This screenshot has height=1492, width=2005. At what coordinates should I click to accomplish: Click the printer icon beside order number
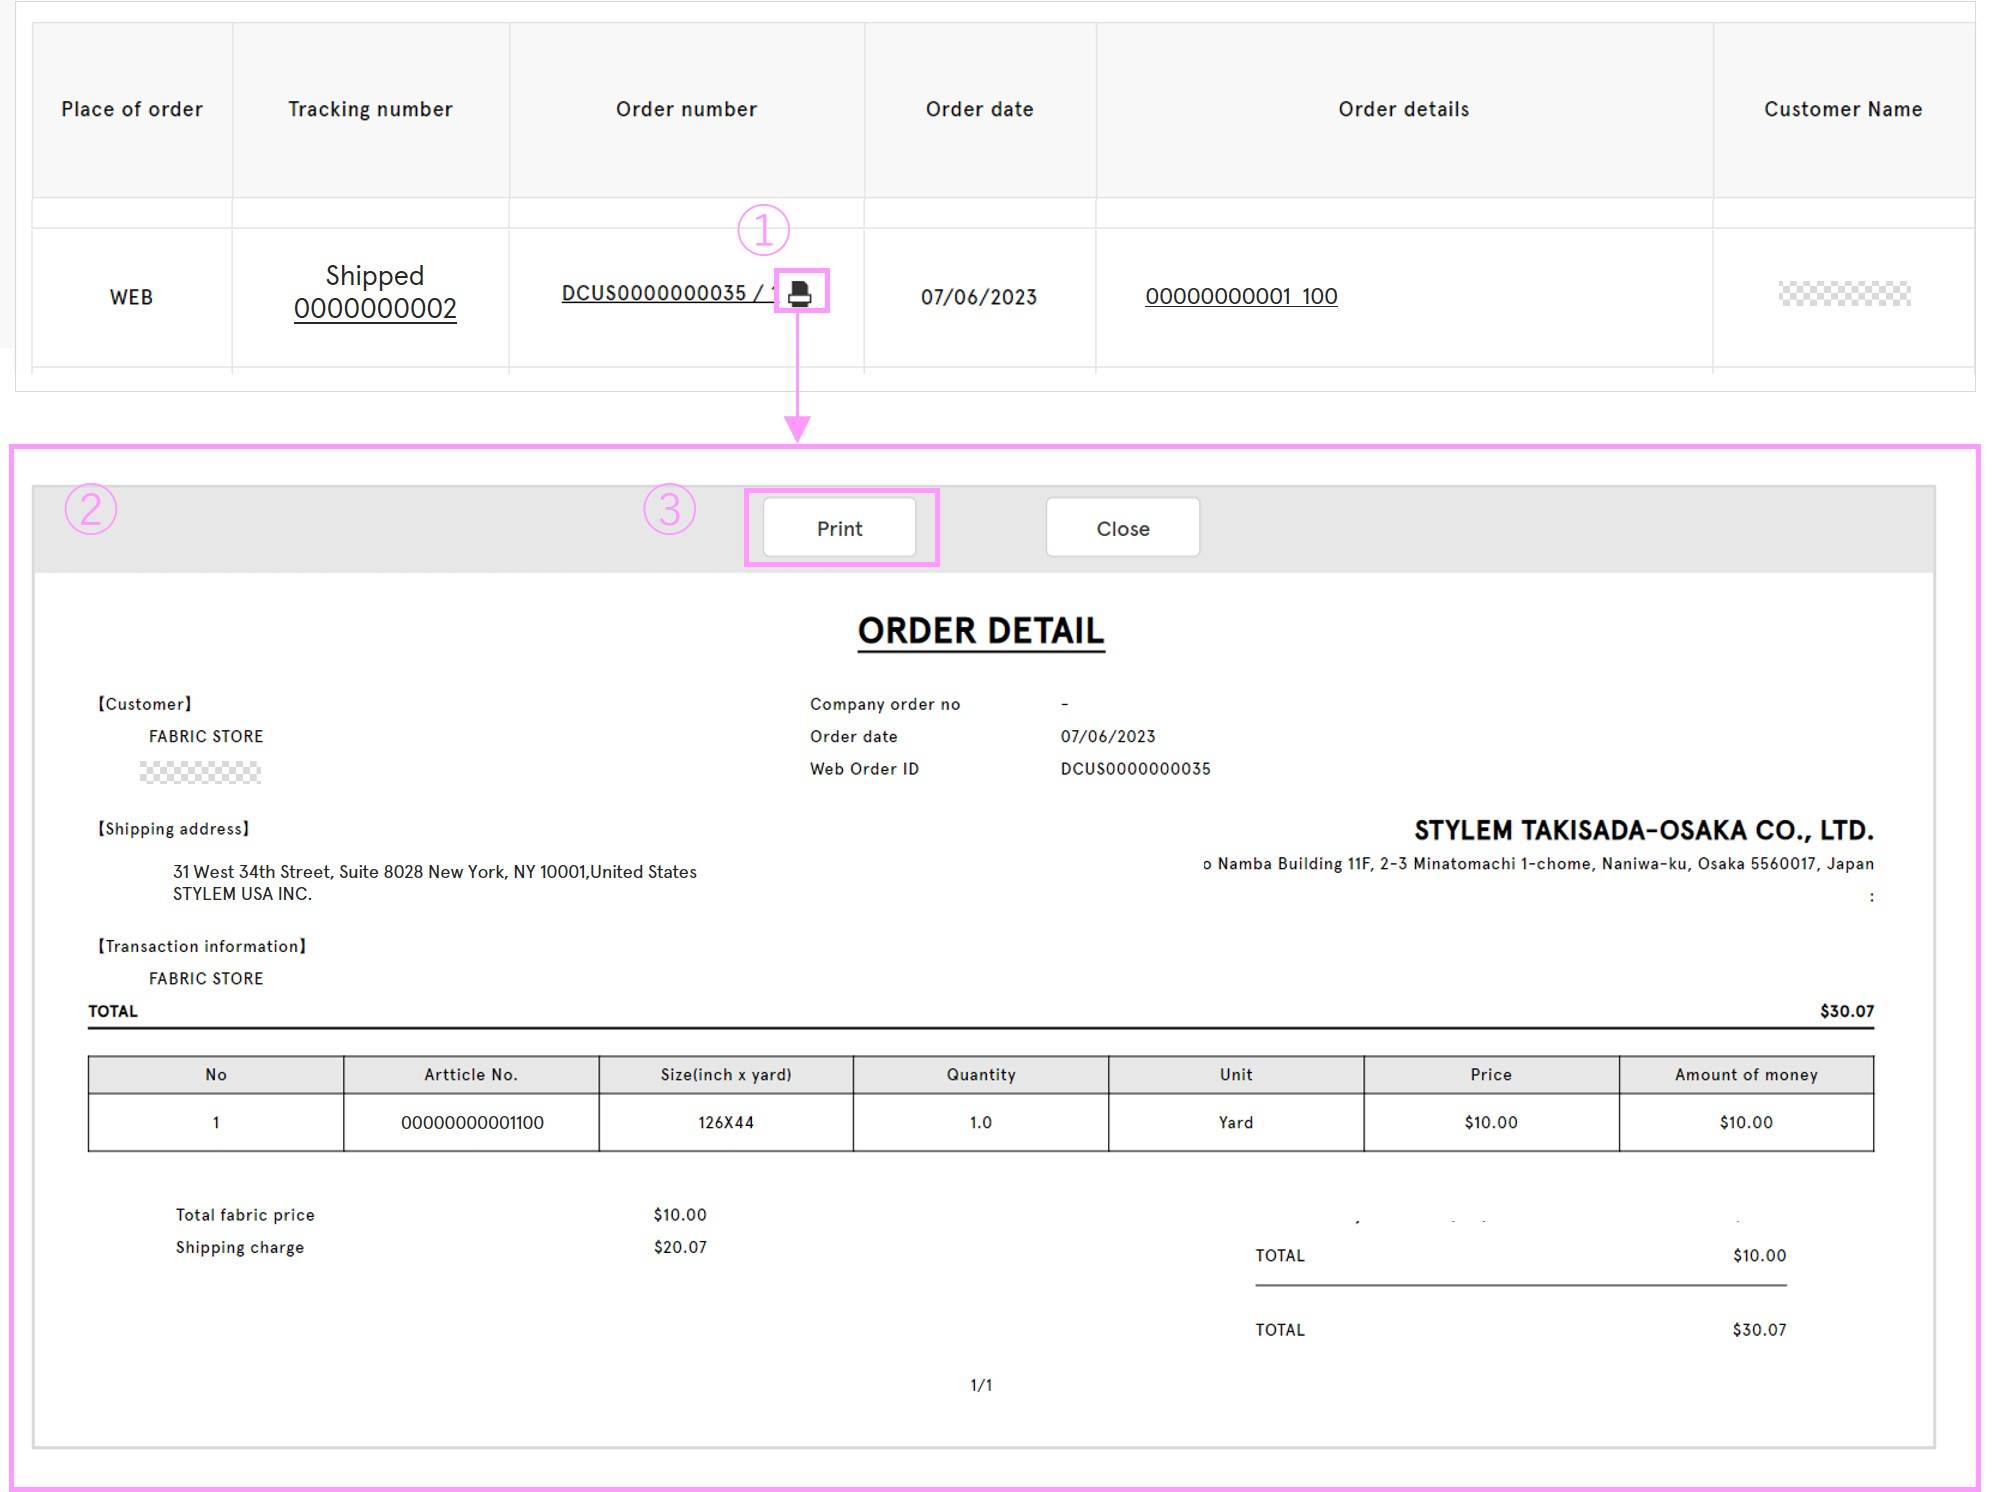click(800, 292)
